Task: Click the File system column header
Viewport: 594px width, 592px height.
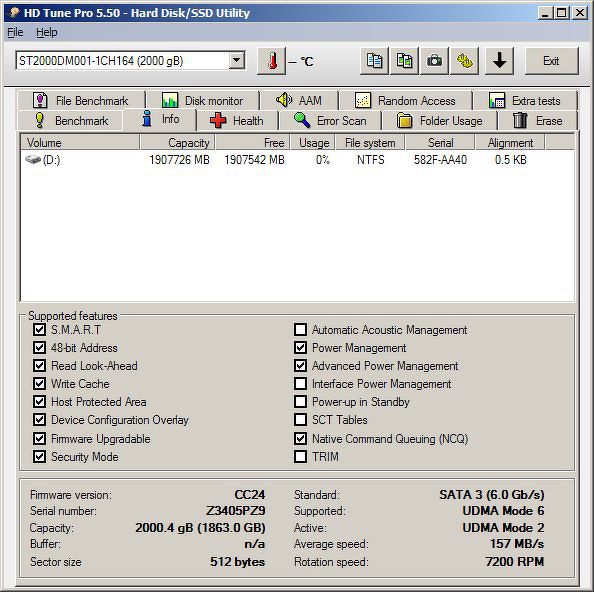Action: tap(370, 142)
